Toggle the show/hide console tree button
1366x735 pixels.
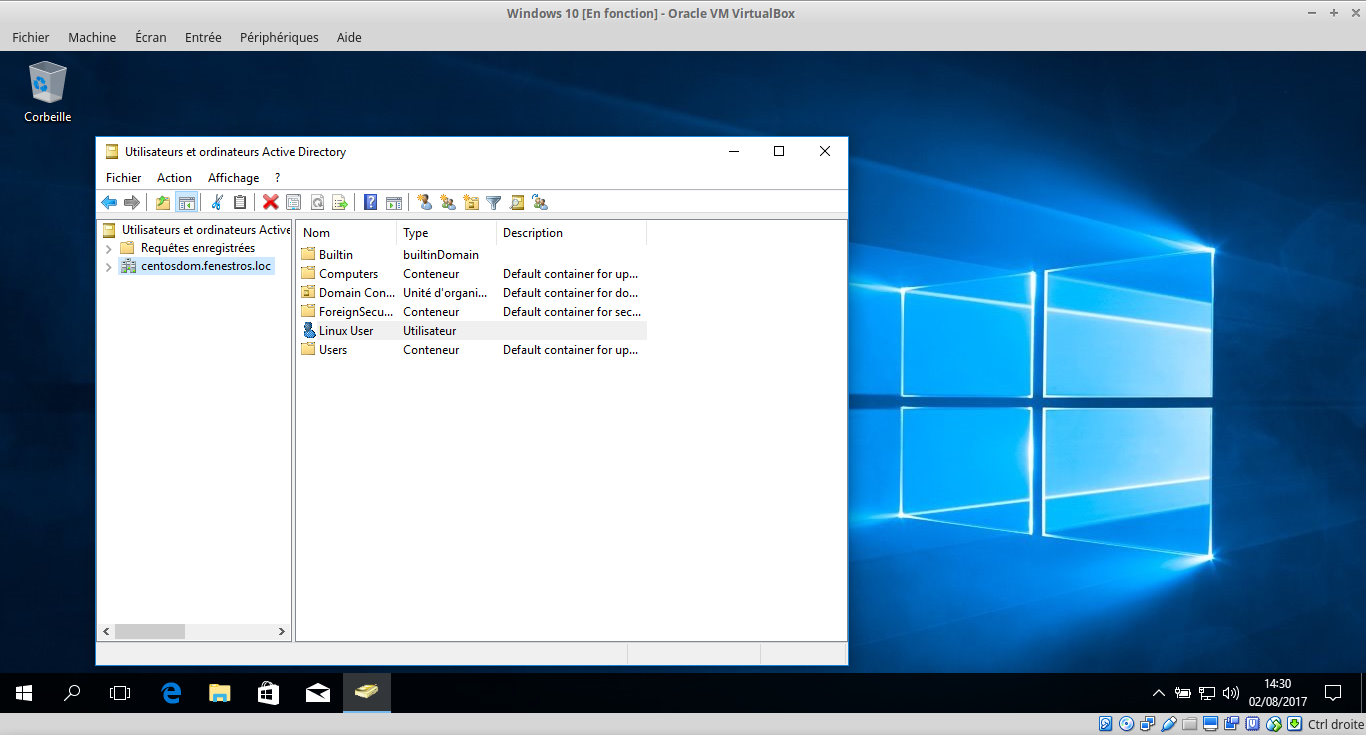click(x=186, y=202)
